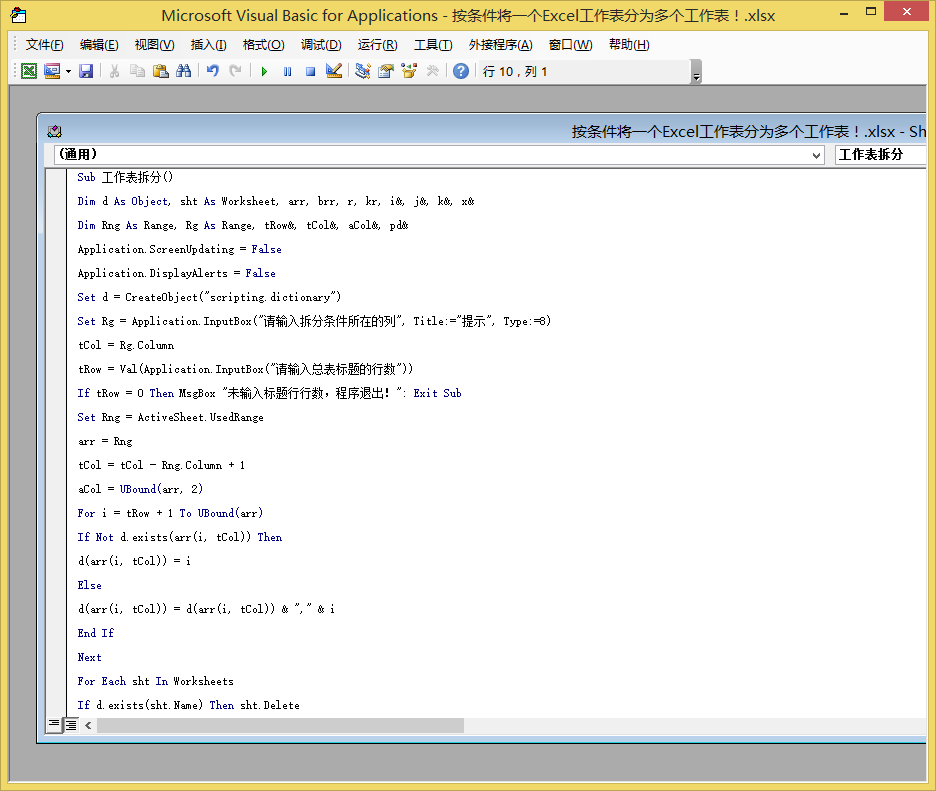
Task: Open the 格式(O) menu
Action: pyautogui.click(x=263, y=45)
